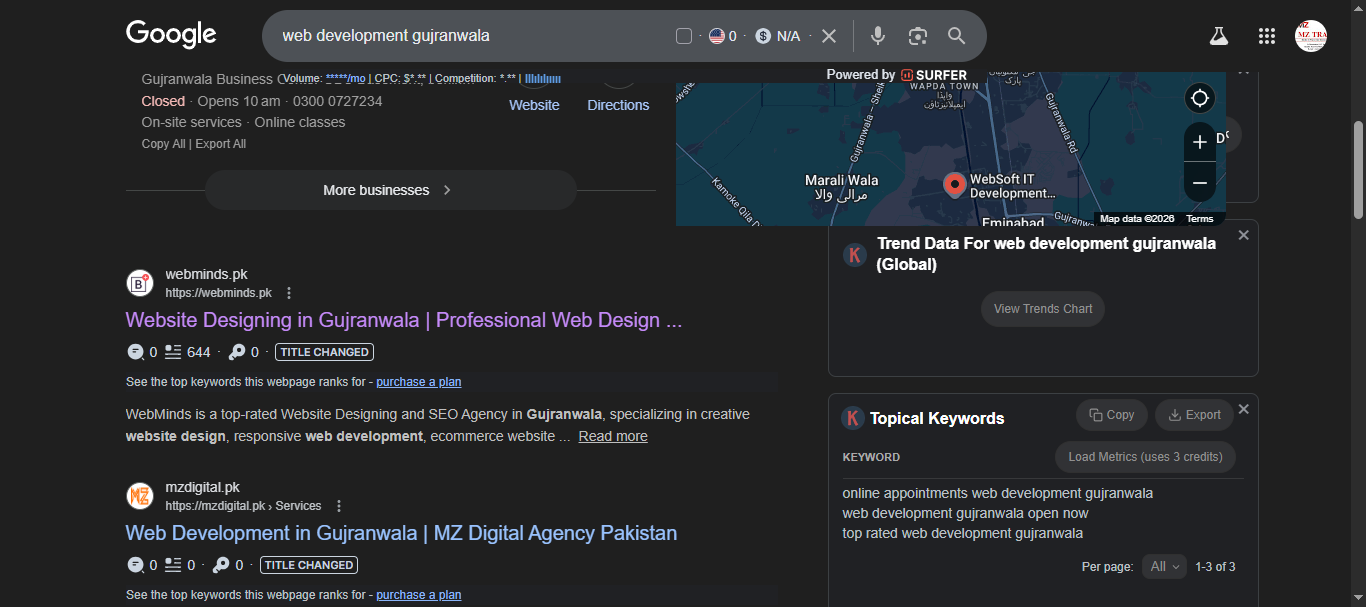The height and width of the screenshot is (607, 1366).
Task: Click TITLE CHANGED badge on webminds result
Action: point(324,352)
